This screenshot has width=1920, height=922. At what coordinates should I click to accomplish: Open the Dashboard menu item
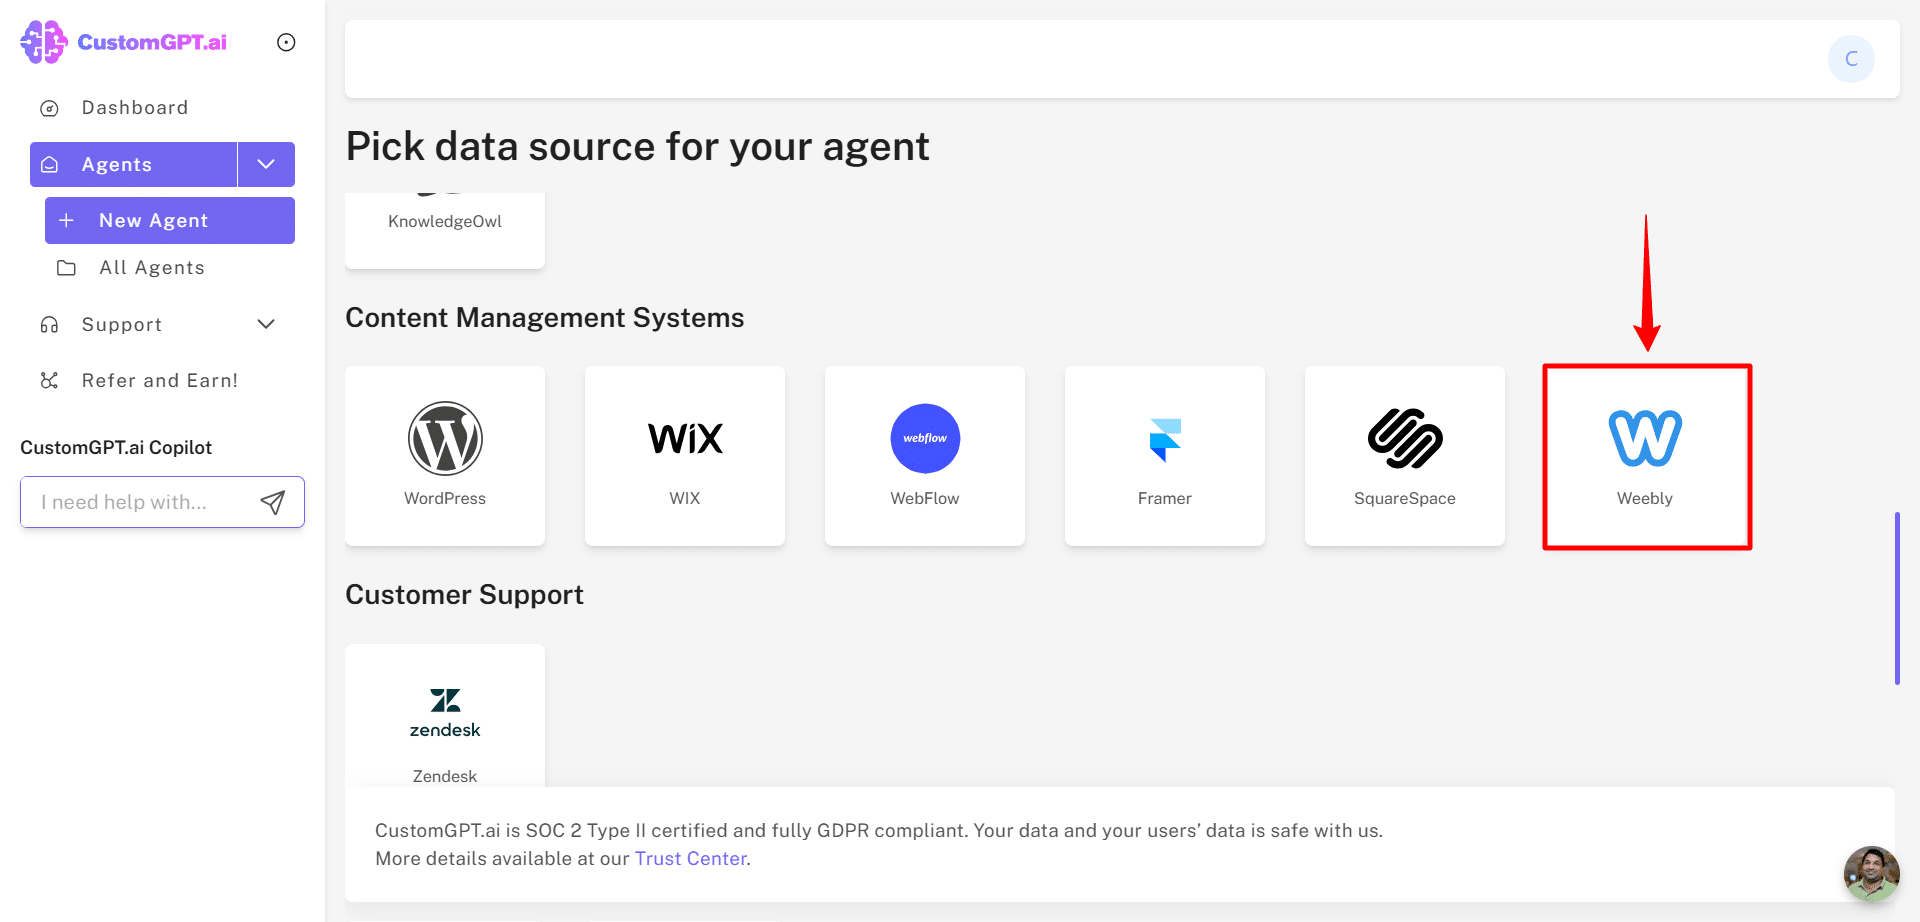[x=134, y=108]
